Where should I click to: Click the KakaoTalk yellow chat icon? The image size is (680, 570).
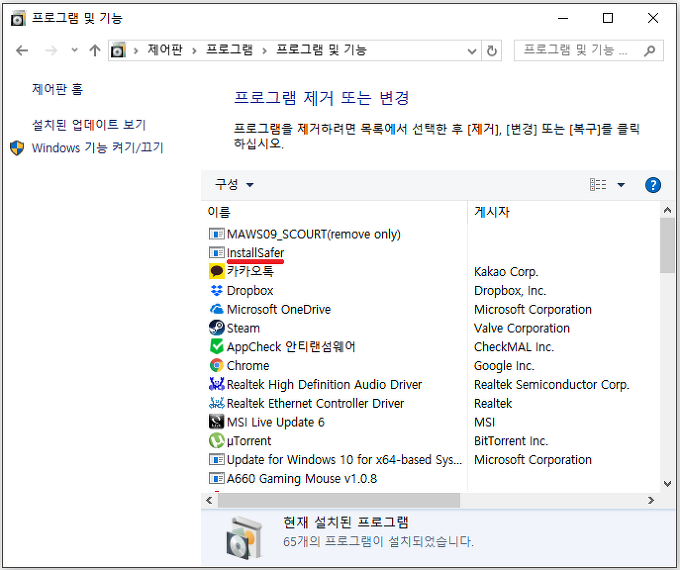click(216, 272)
